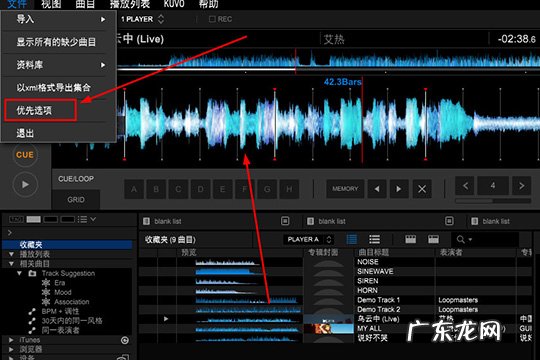The image size is (540, 360).
Task: Open search options magnifier icon
Action: click(x=464, y=239)
